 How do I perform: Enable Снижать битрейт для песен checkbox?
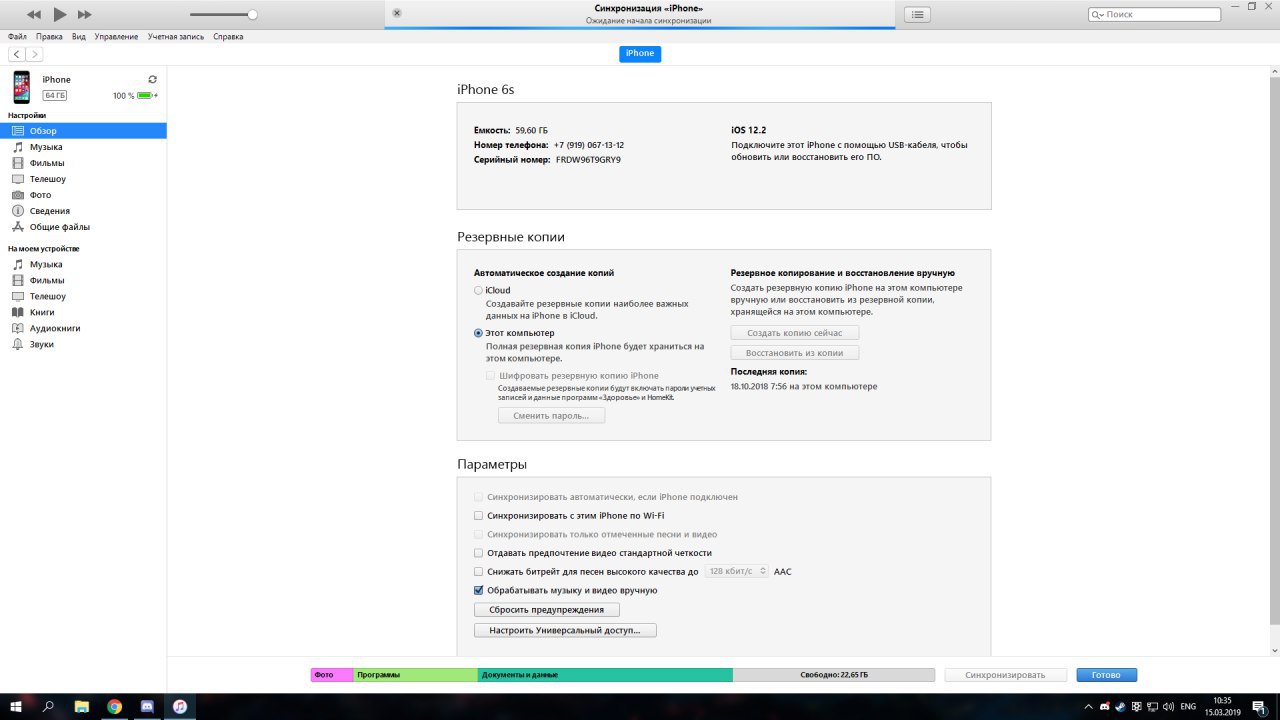tap(478, 572)
